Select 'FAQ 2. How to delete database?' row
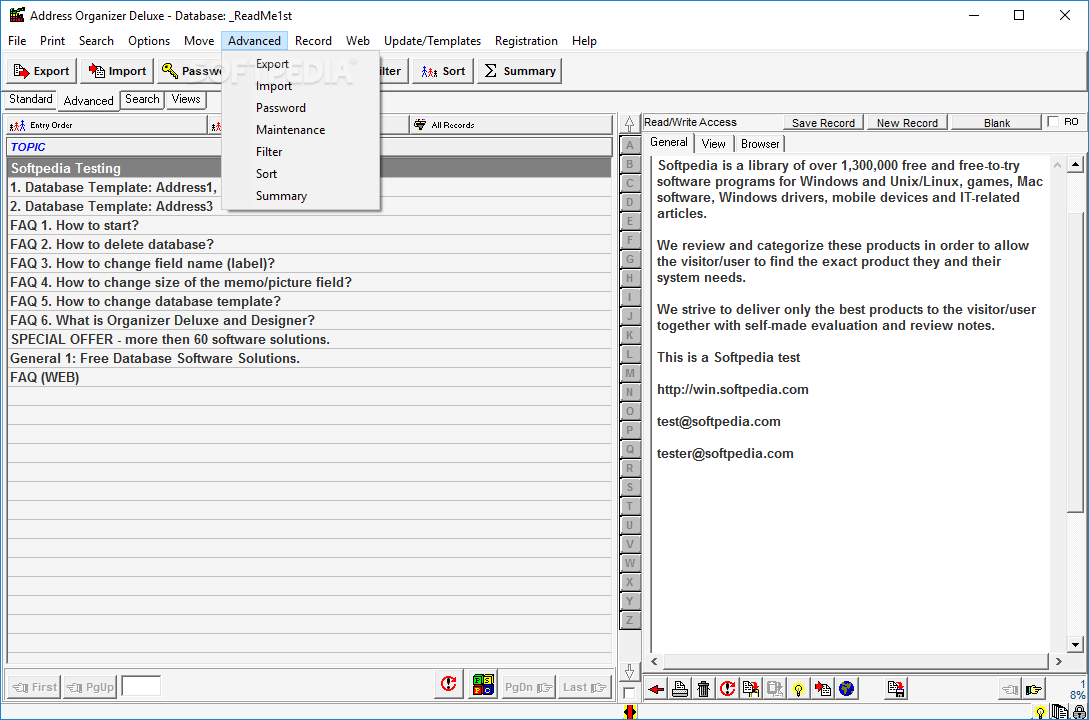Image resolution: width=1089 pixels, height=720 pixels. tap(309, 244)
